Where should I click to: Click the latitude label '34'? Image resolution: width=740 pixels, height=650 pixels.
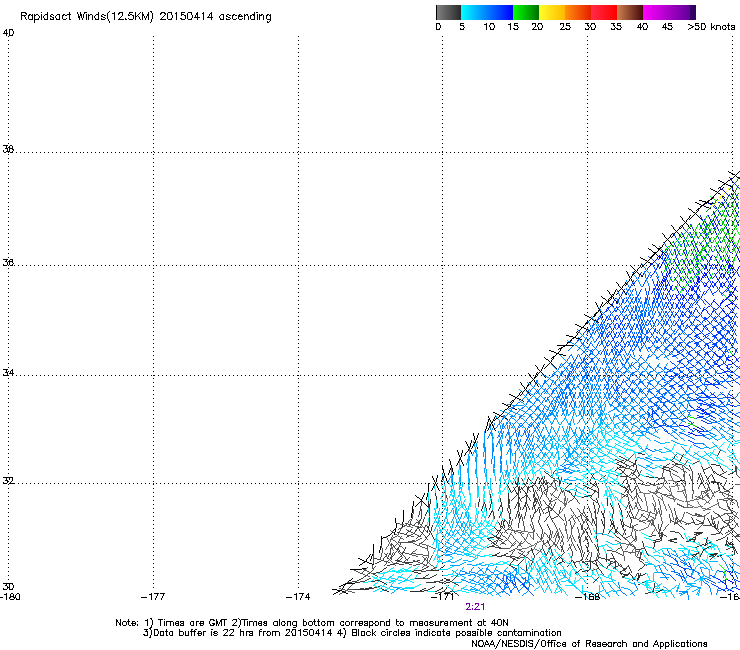click(8, 373)
